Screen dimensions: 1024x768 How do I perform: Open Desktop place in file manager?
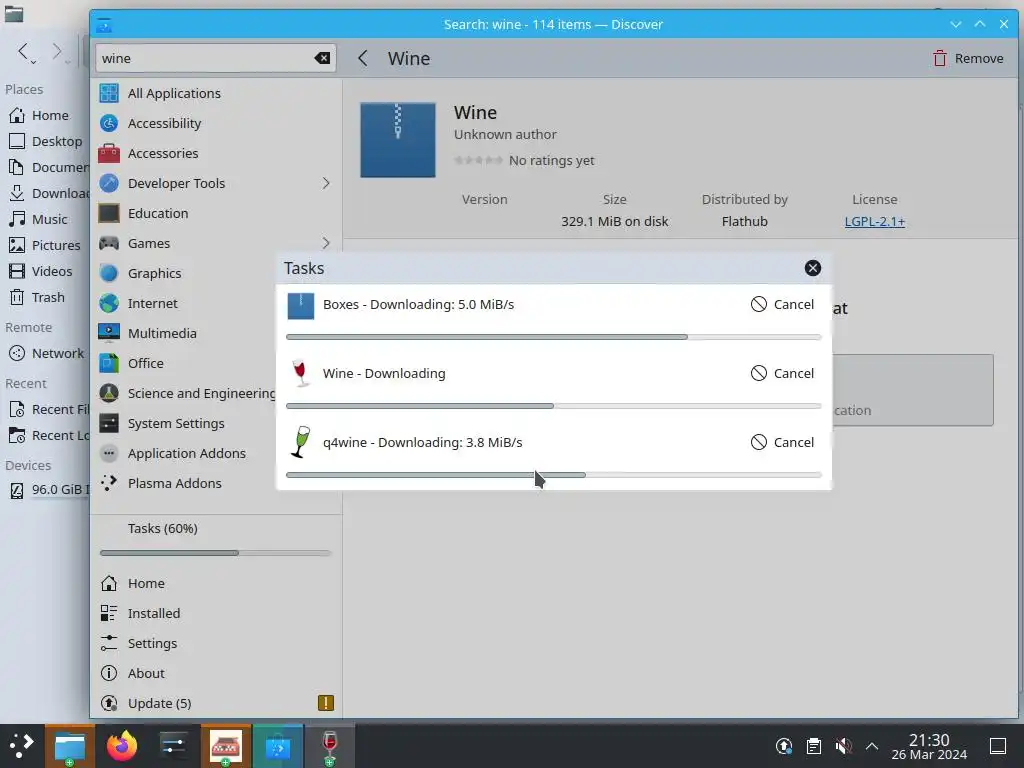pos(44,141)
